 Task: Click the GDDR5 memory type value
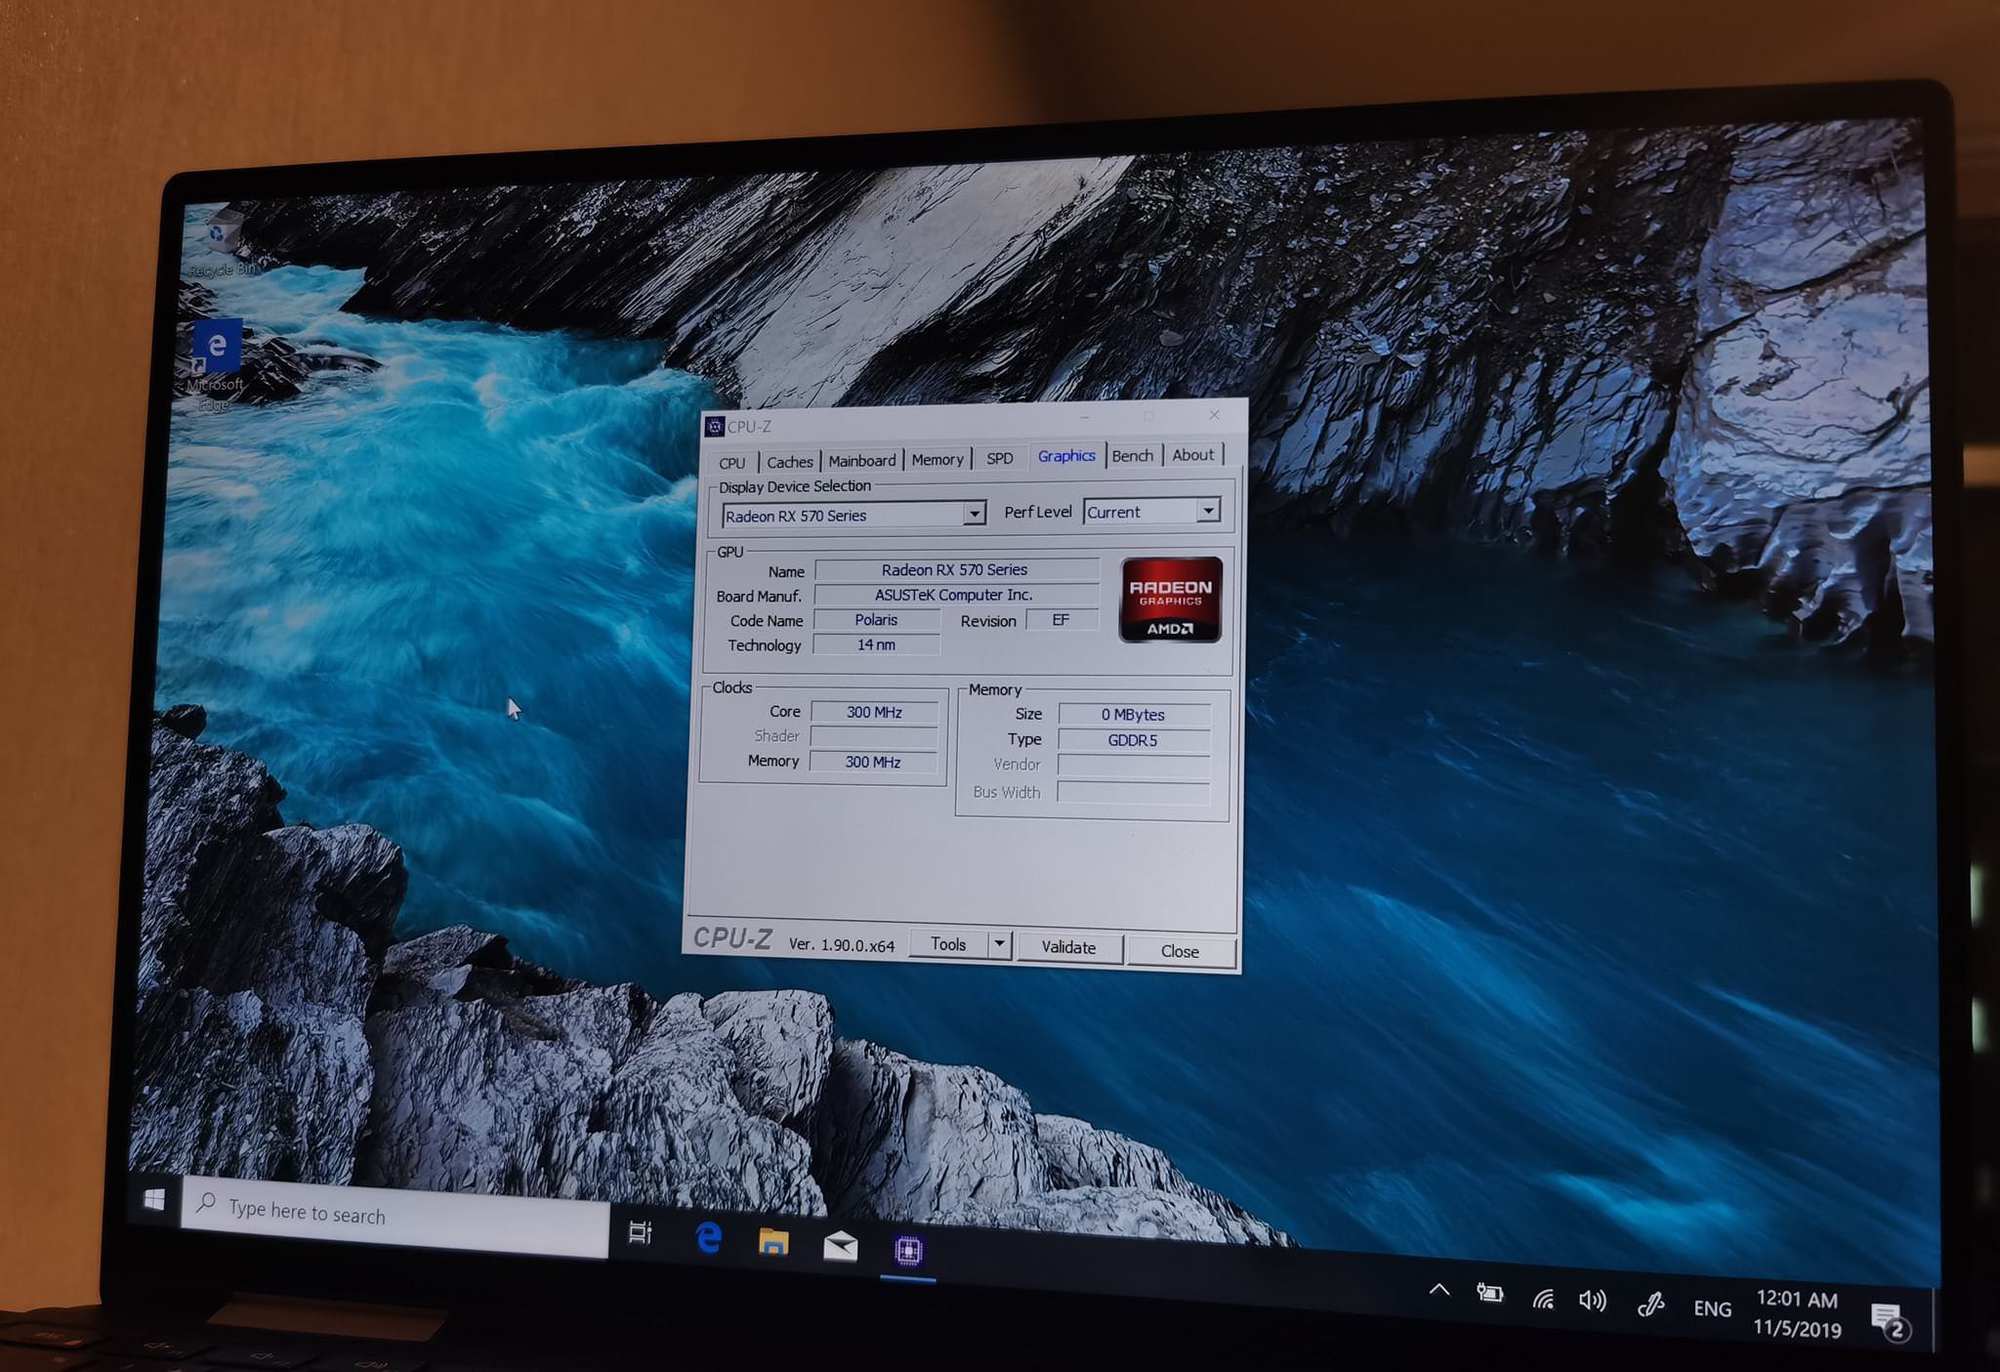[1133, 740]
